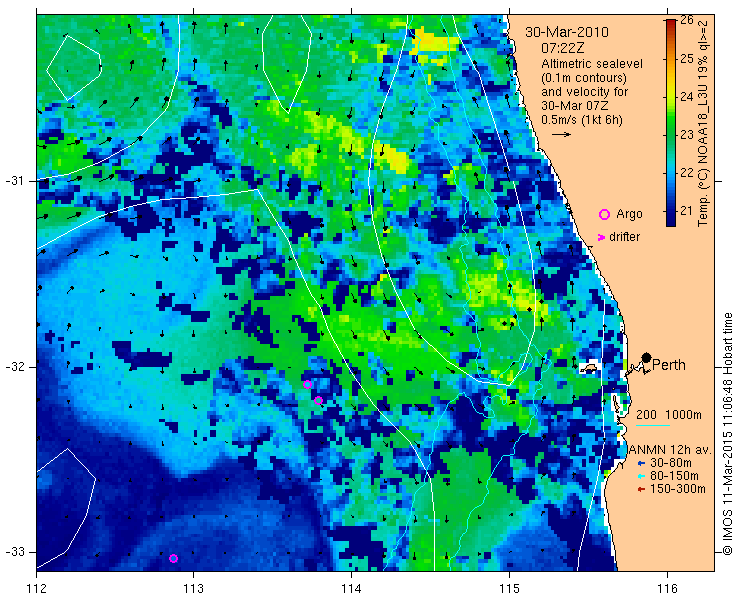This screenshot has height=600, width=740.
Task: Click the '(0.1m contours)' caption text
Action: (584, 77)
